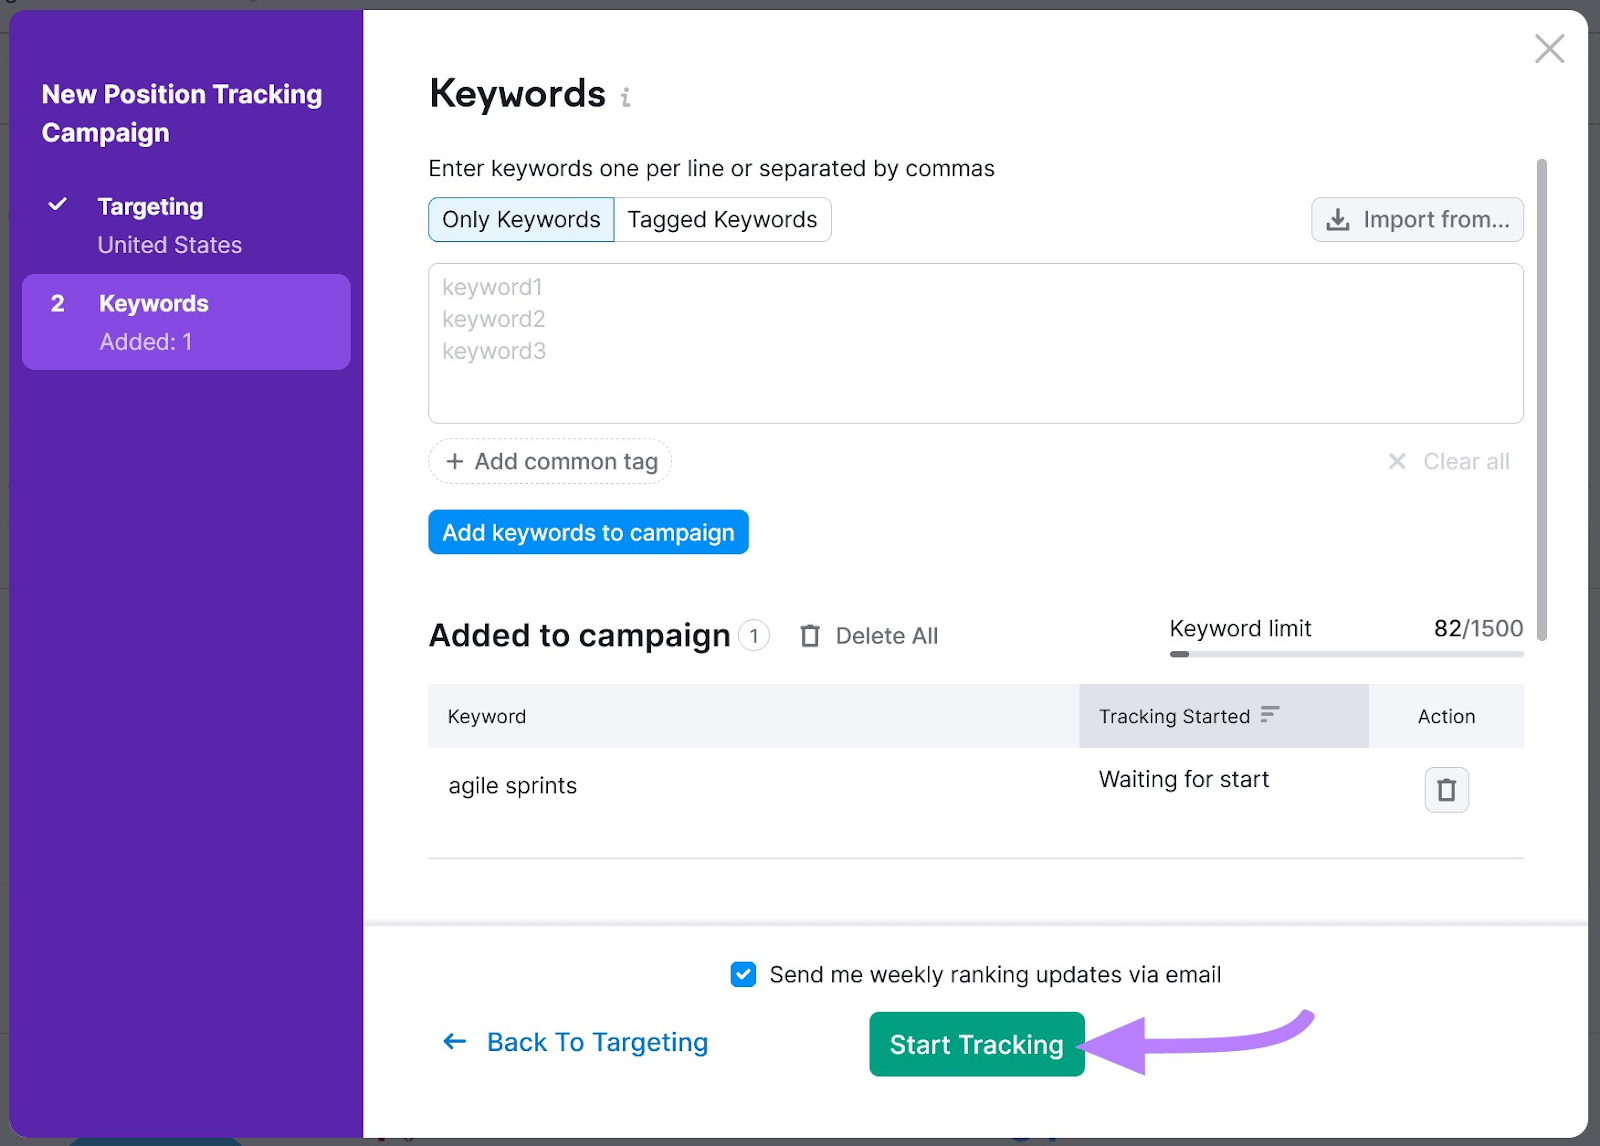Open the Import from dropdown
1600x1146 pixels.
click(1417, 220)
